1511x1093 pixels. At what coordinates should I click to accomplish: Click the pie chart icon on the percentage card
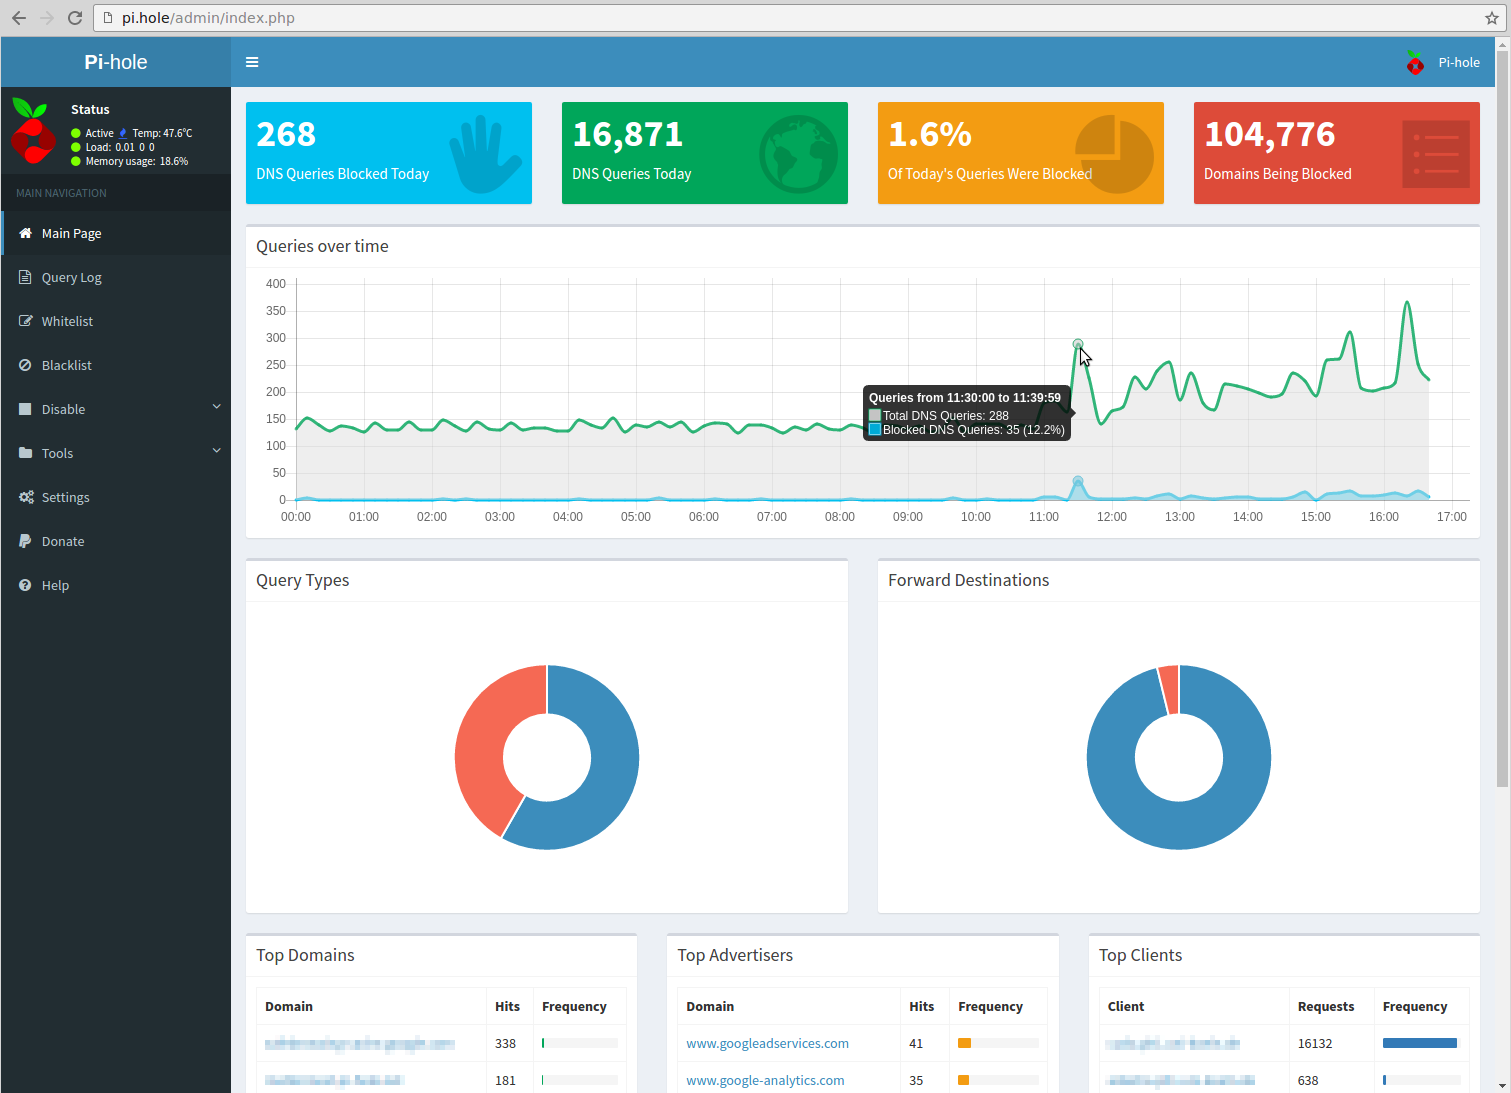point(1115,154)
